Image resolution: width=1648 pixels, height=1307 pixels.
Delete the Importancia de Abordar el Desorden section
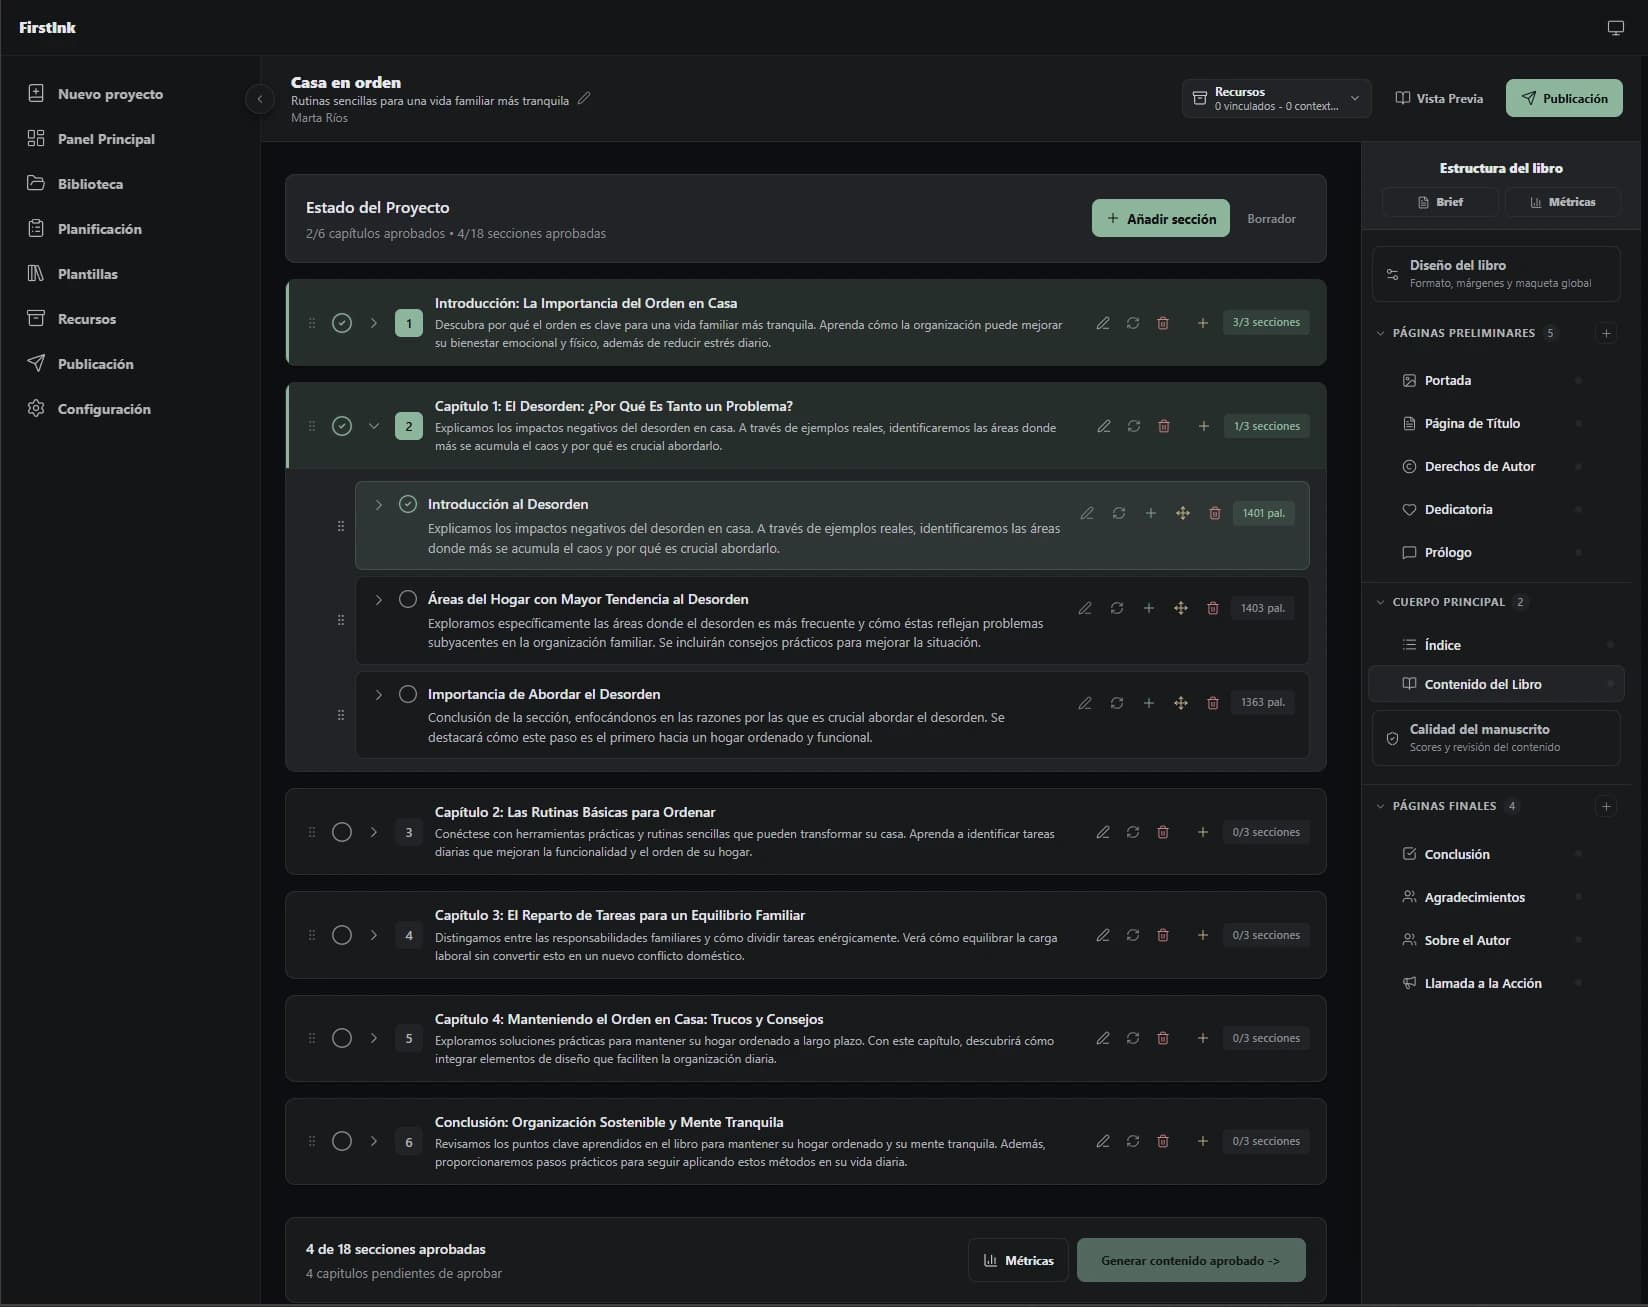[1213, 703]
